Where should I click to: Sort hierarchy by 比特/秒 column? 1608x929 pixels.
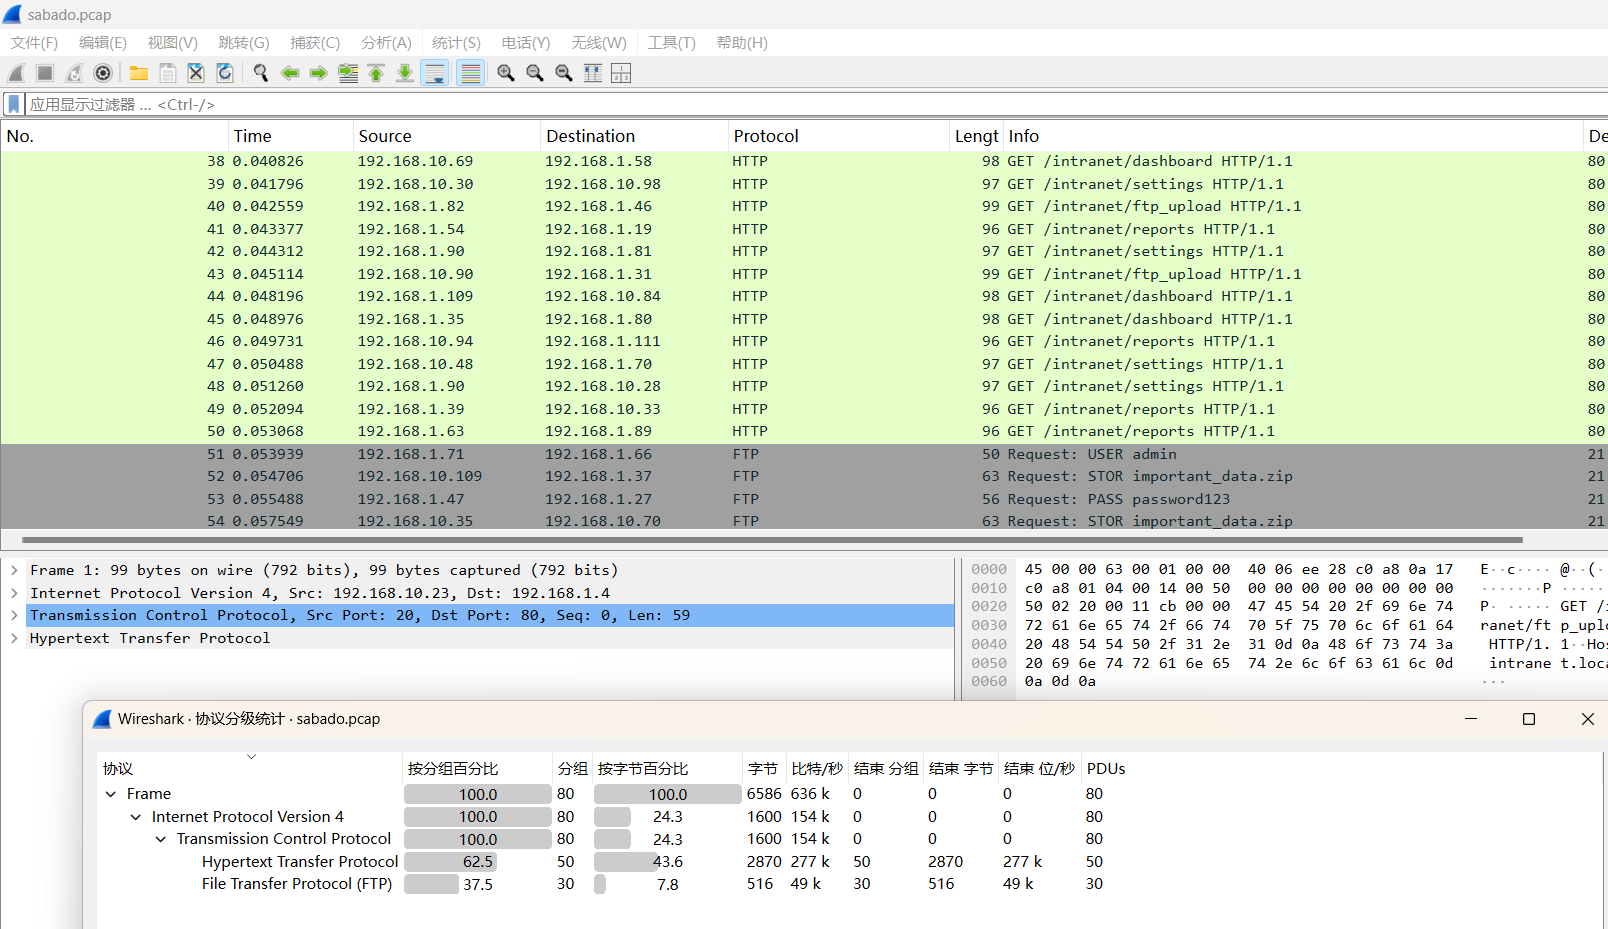817,768
